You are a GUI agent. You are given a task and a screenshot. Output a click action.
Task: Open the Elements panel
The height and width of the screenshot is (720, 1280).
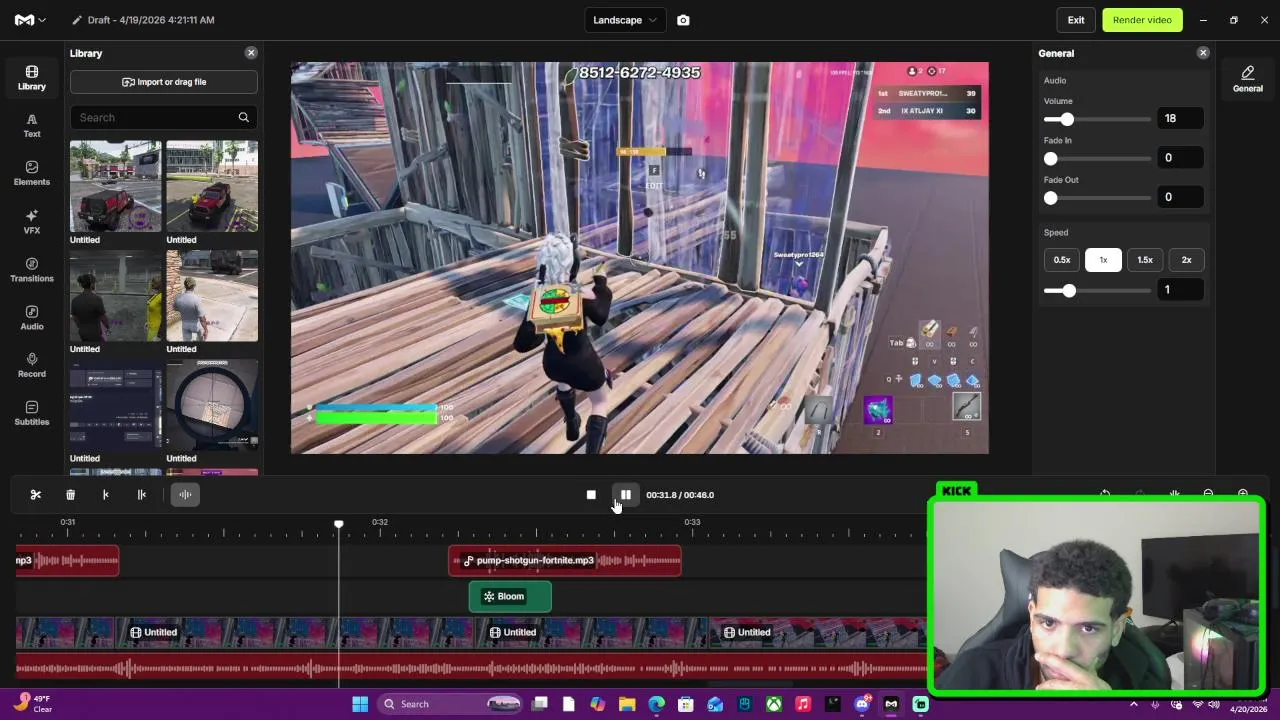click(x=31, y=173)
